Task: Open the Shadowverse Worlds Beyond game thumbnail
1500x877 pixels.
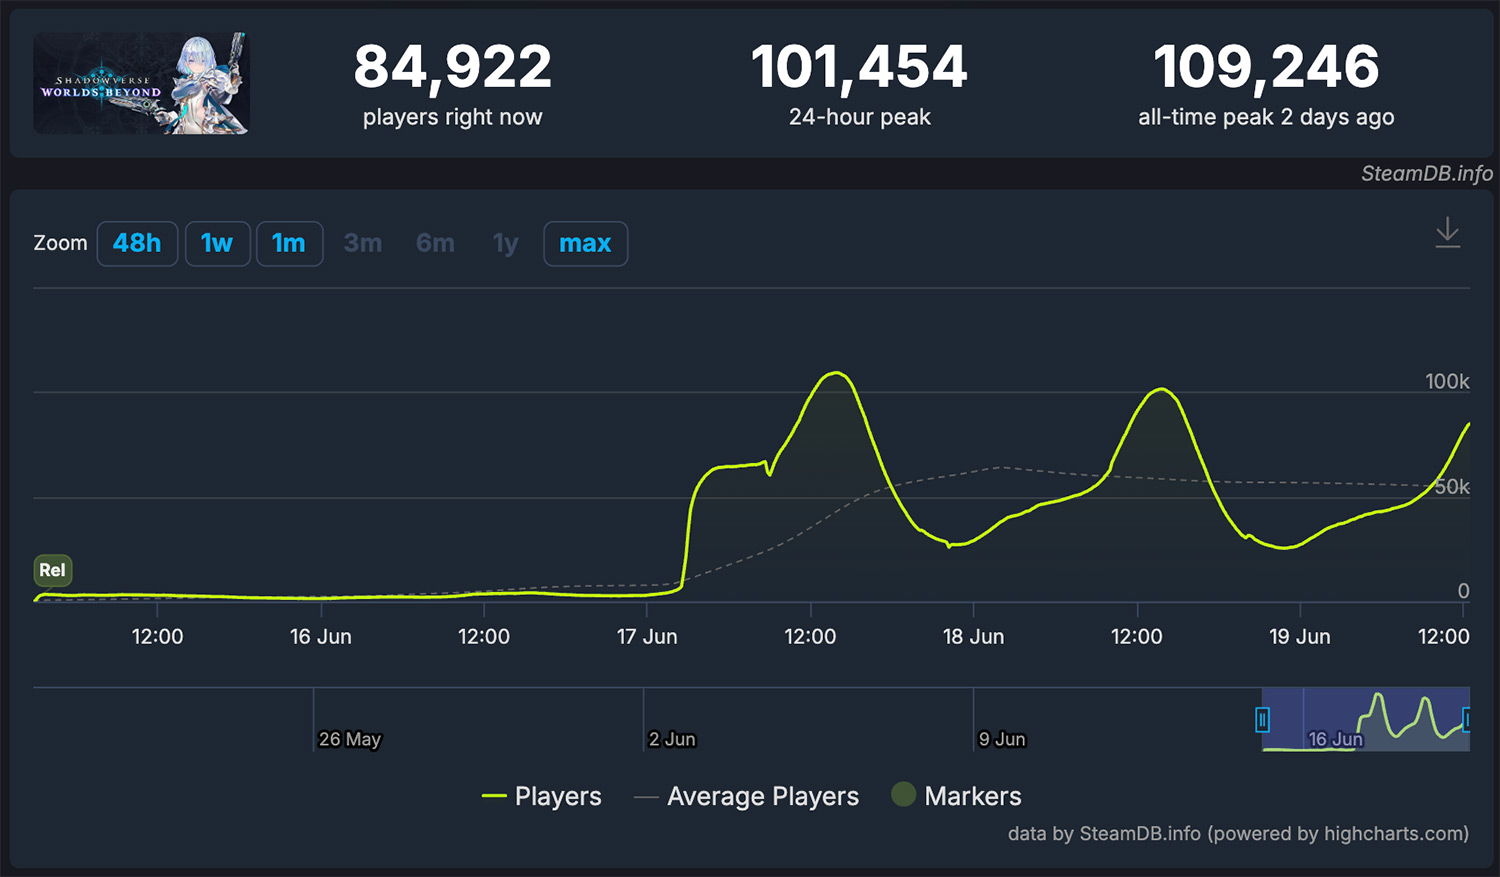Action: click(x=141, y=83)
